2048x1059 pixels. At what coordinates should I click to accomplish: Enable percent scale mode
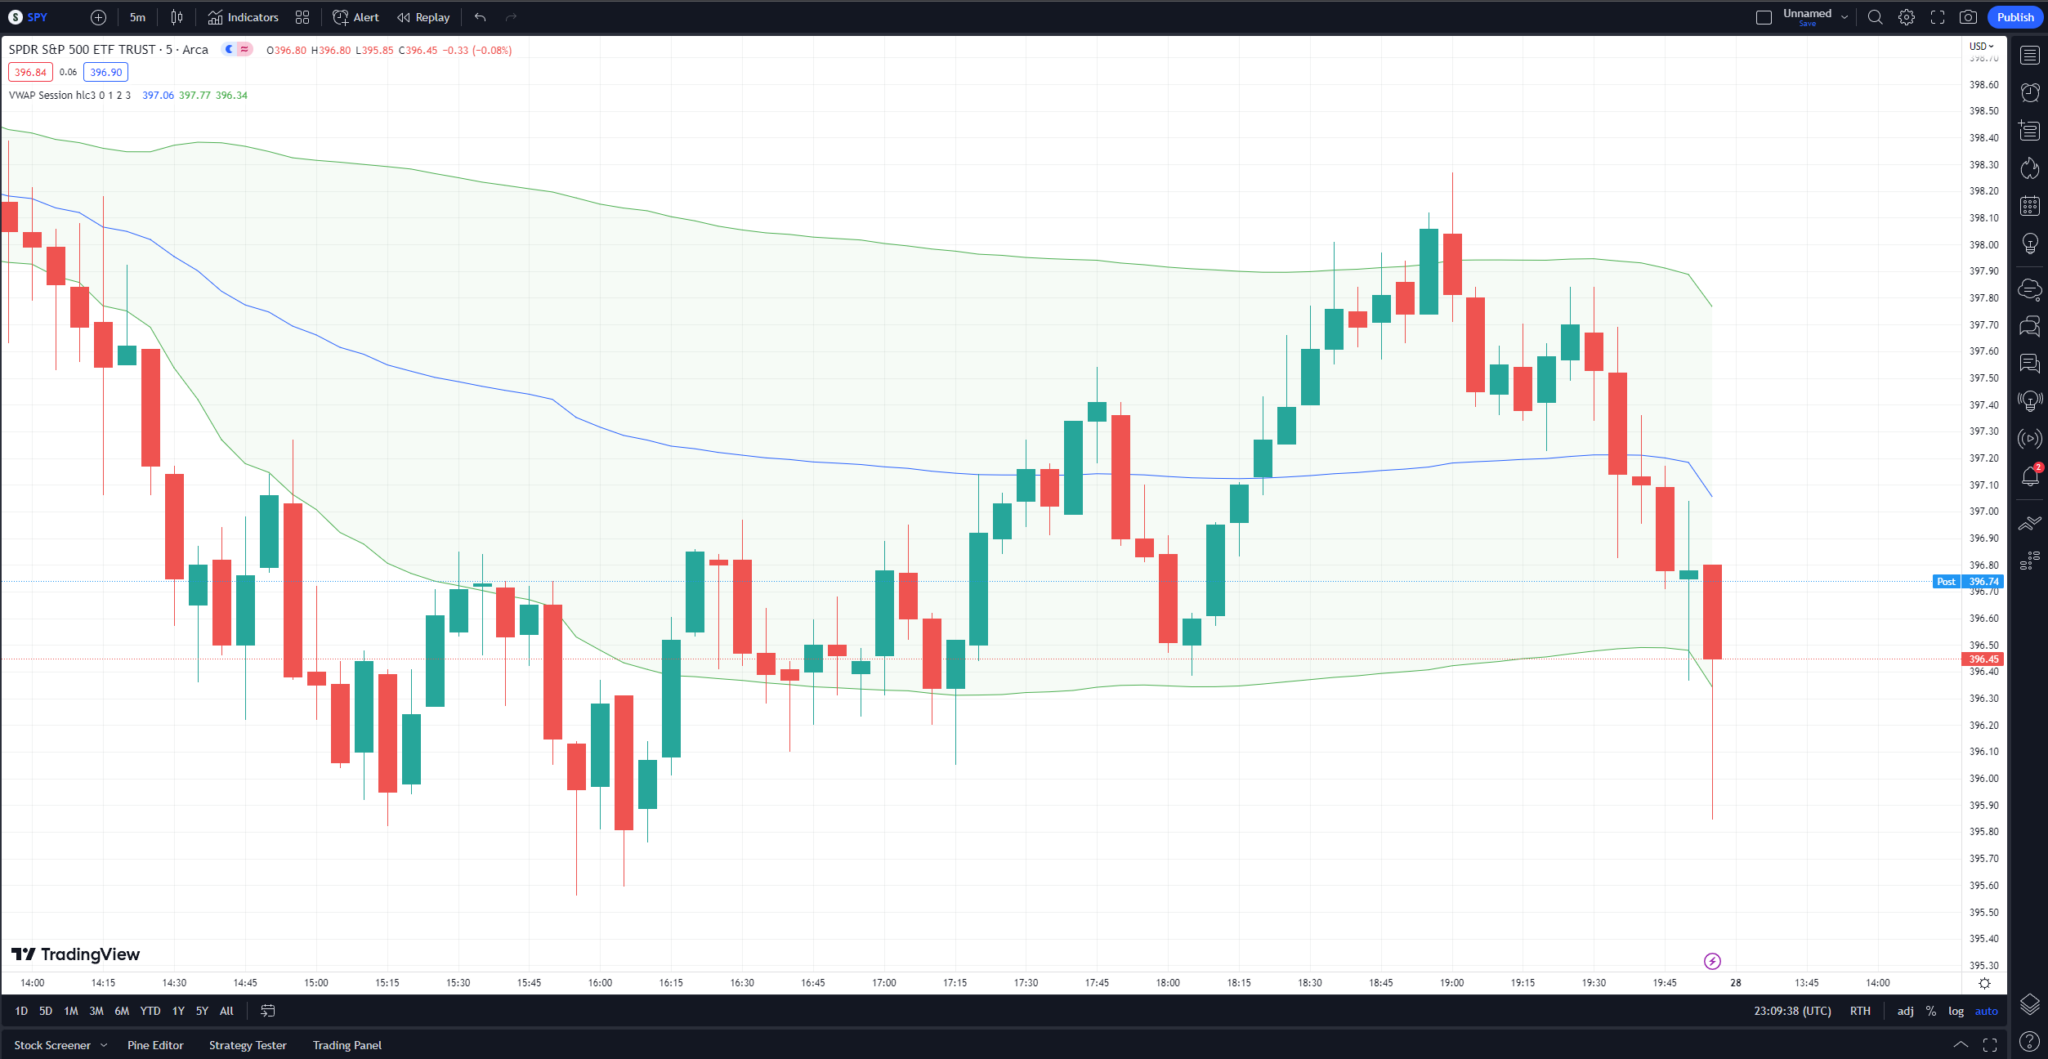tap(1930, 1011)
